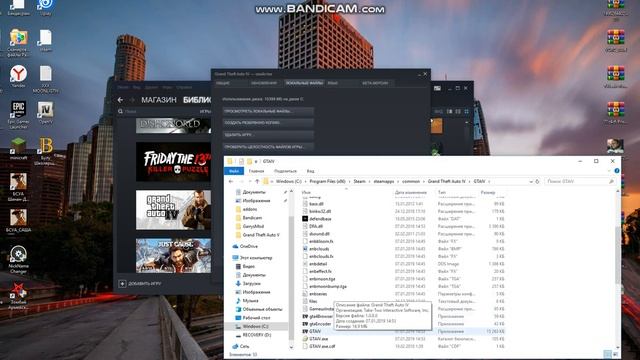Screen dimensions: 640x360
Task: Click the plus icon next to Add game
Action: coord(122,283)
